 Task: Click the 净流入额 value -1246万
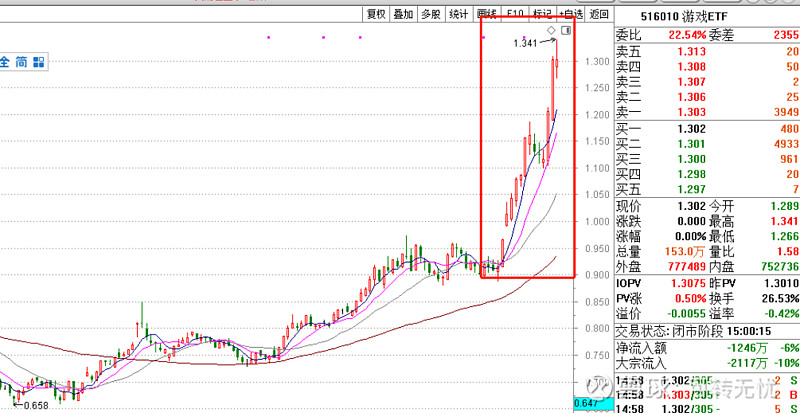745,348
